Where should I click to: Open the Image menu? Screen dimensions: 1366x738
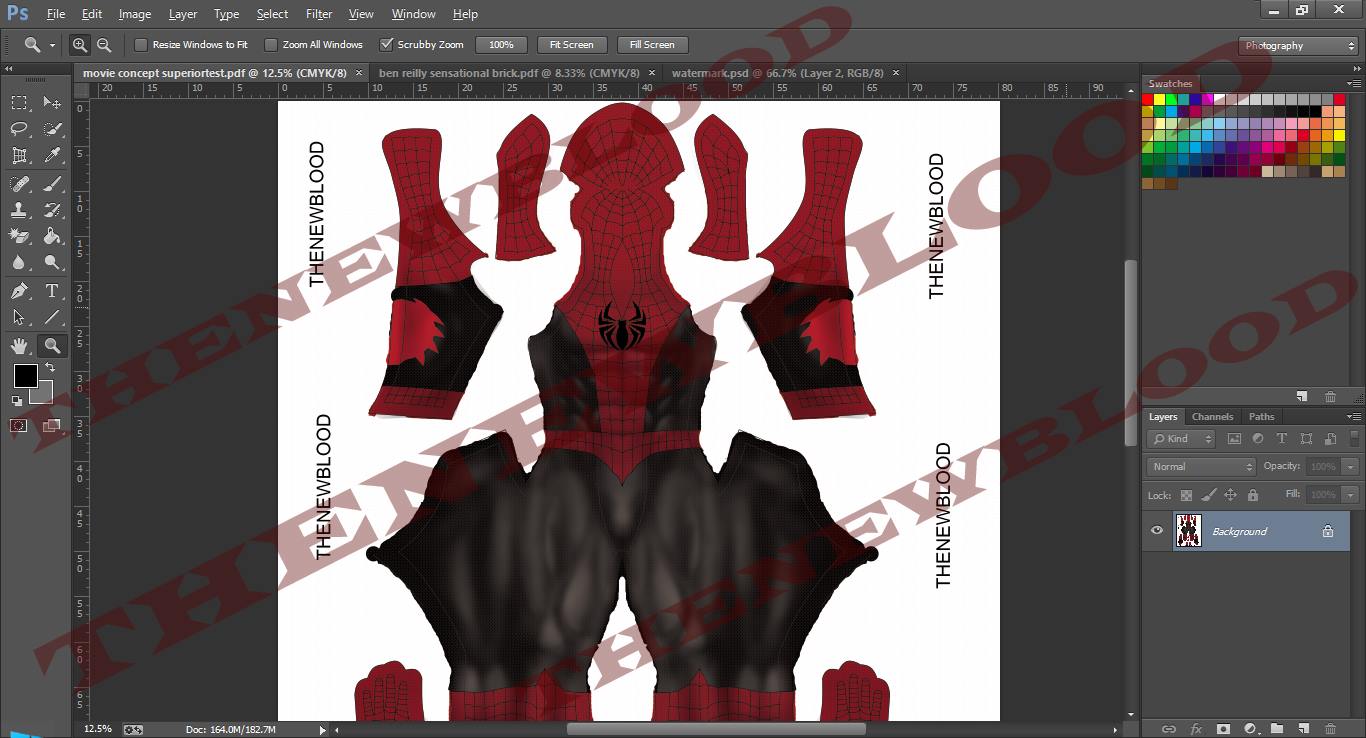135,14
